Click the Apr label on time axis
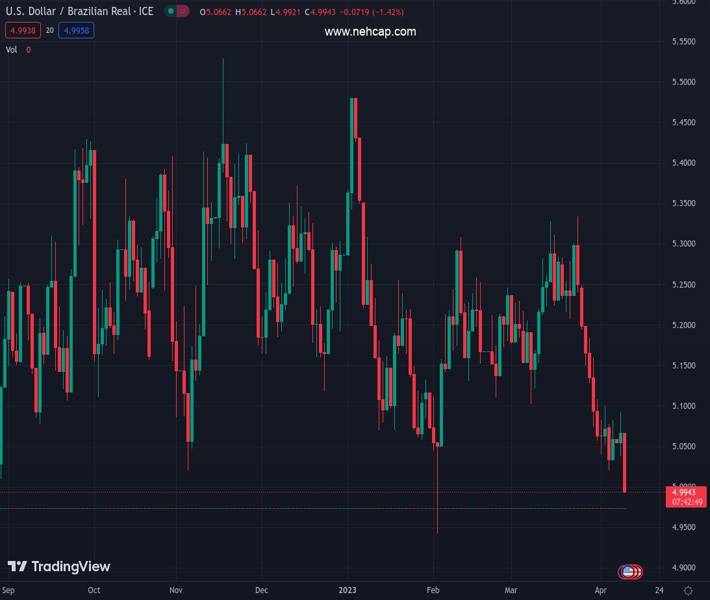 click(599, 591)
